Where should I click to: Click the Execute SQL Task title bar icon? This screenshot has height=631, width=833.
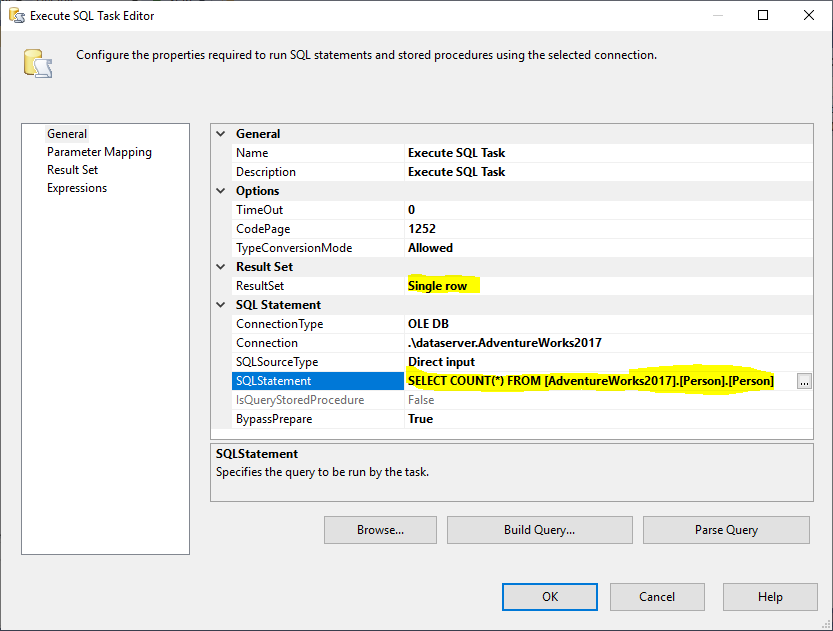(15, 15)
